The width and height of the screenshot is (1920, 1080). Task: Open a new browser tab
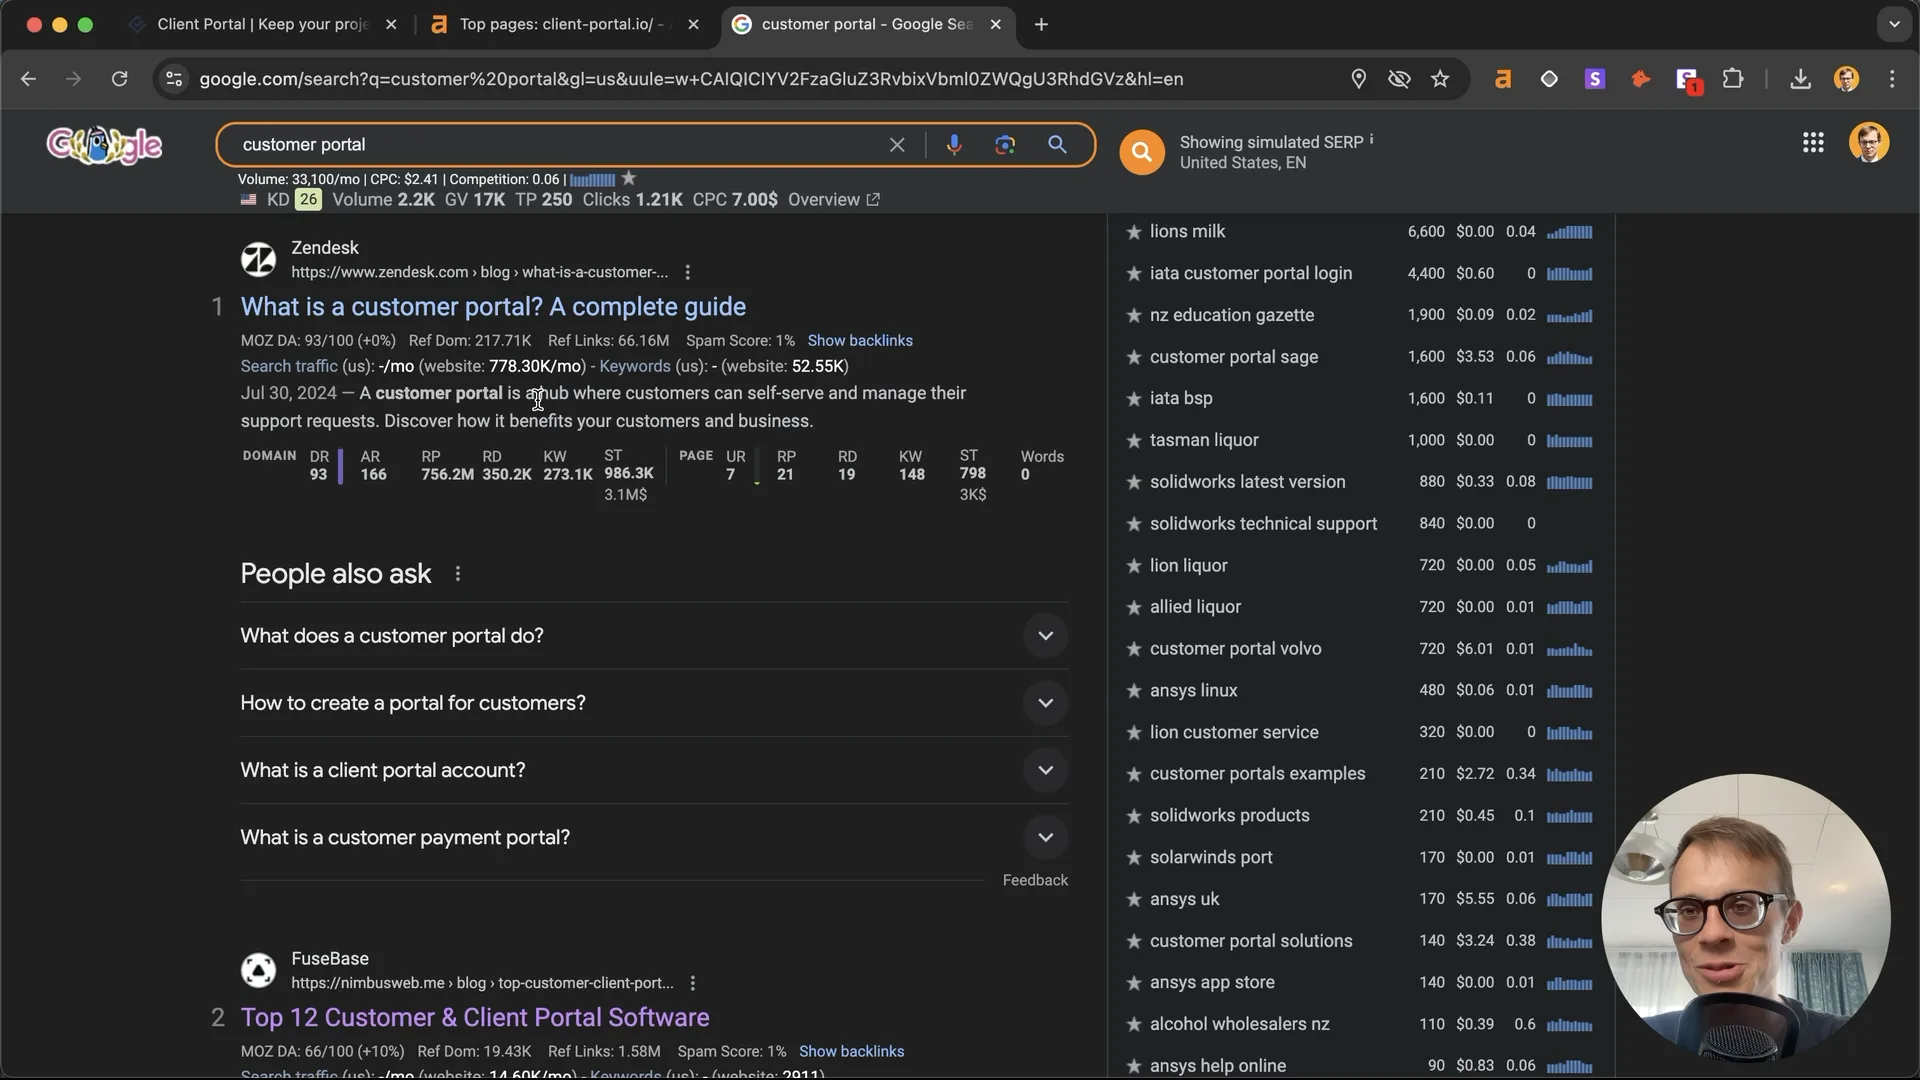click(x=1041, y=24)
